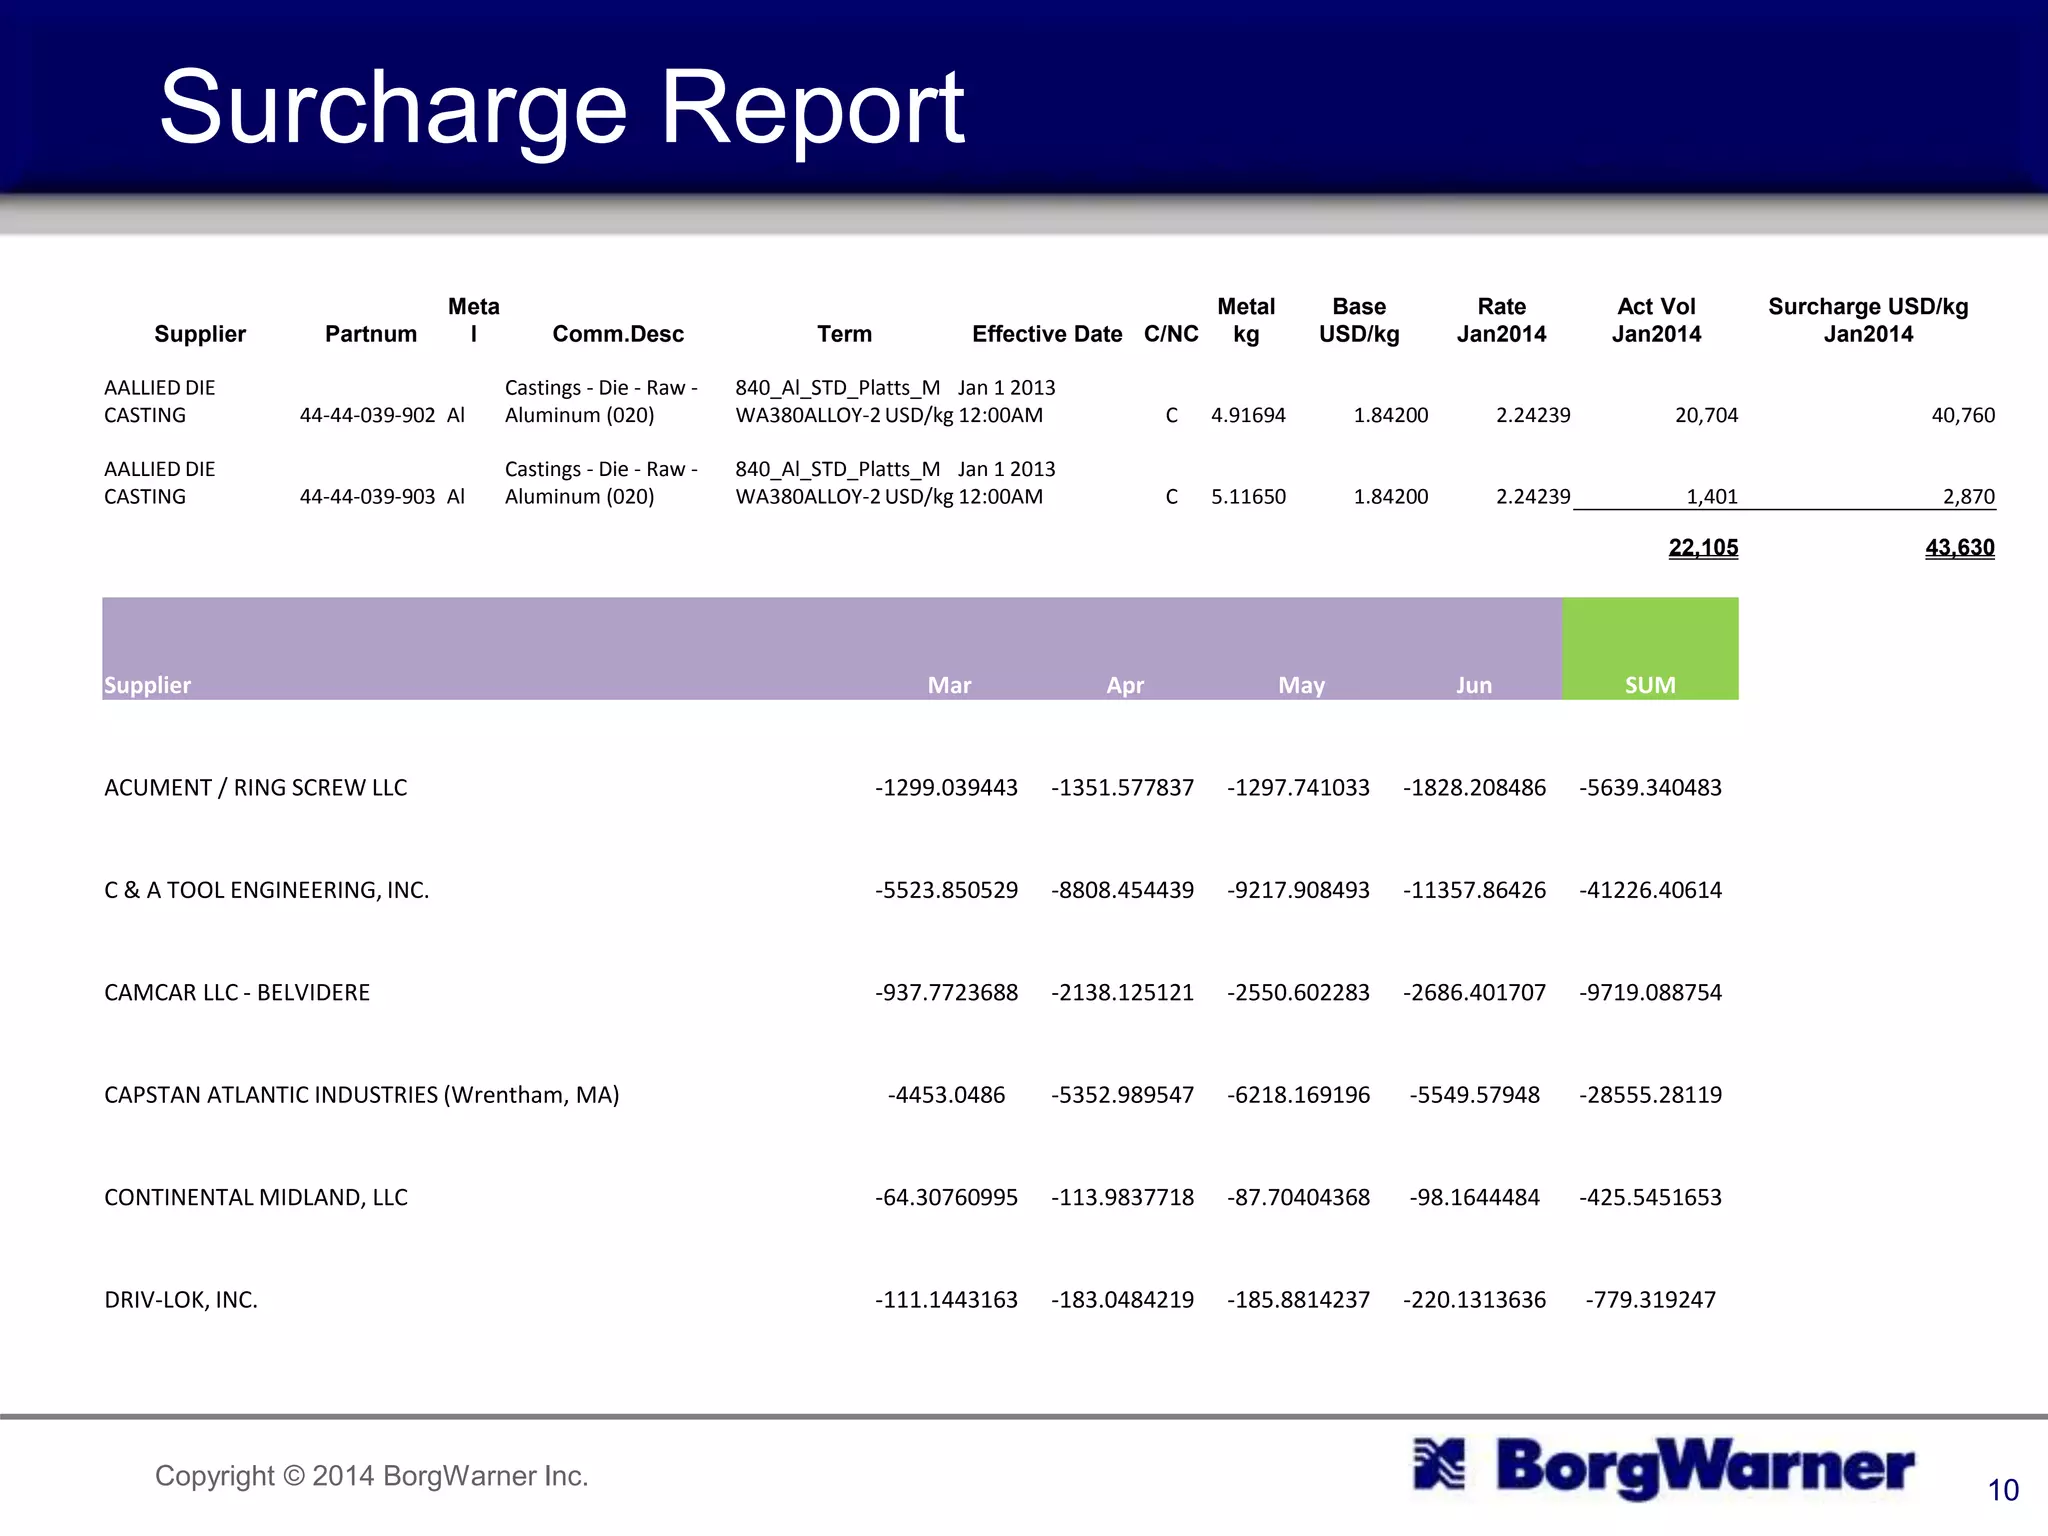Screen dimensions: 2048x1536
Task: Click the Apr column header
Action: pyautogui.click(x=1125, y=685)
